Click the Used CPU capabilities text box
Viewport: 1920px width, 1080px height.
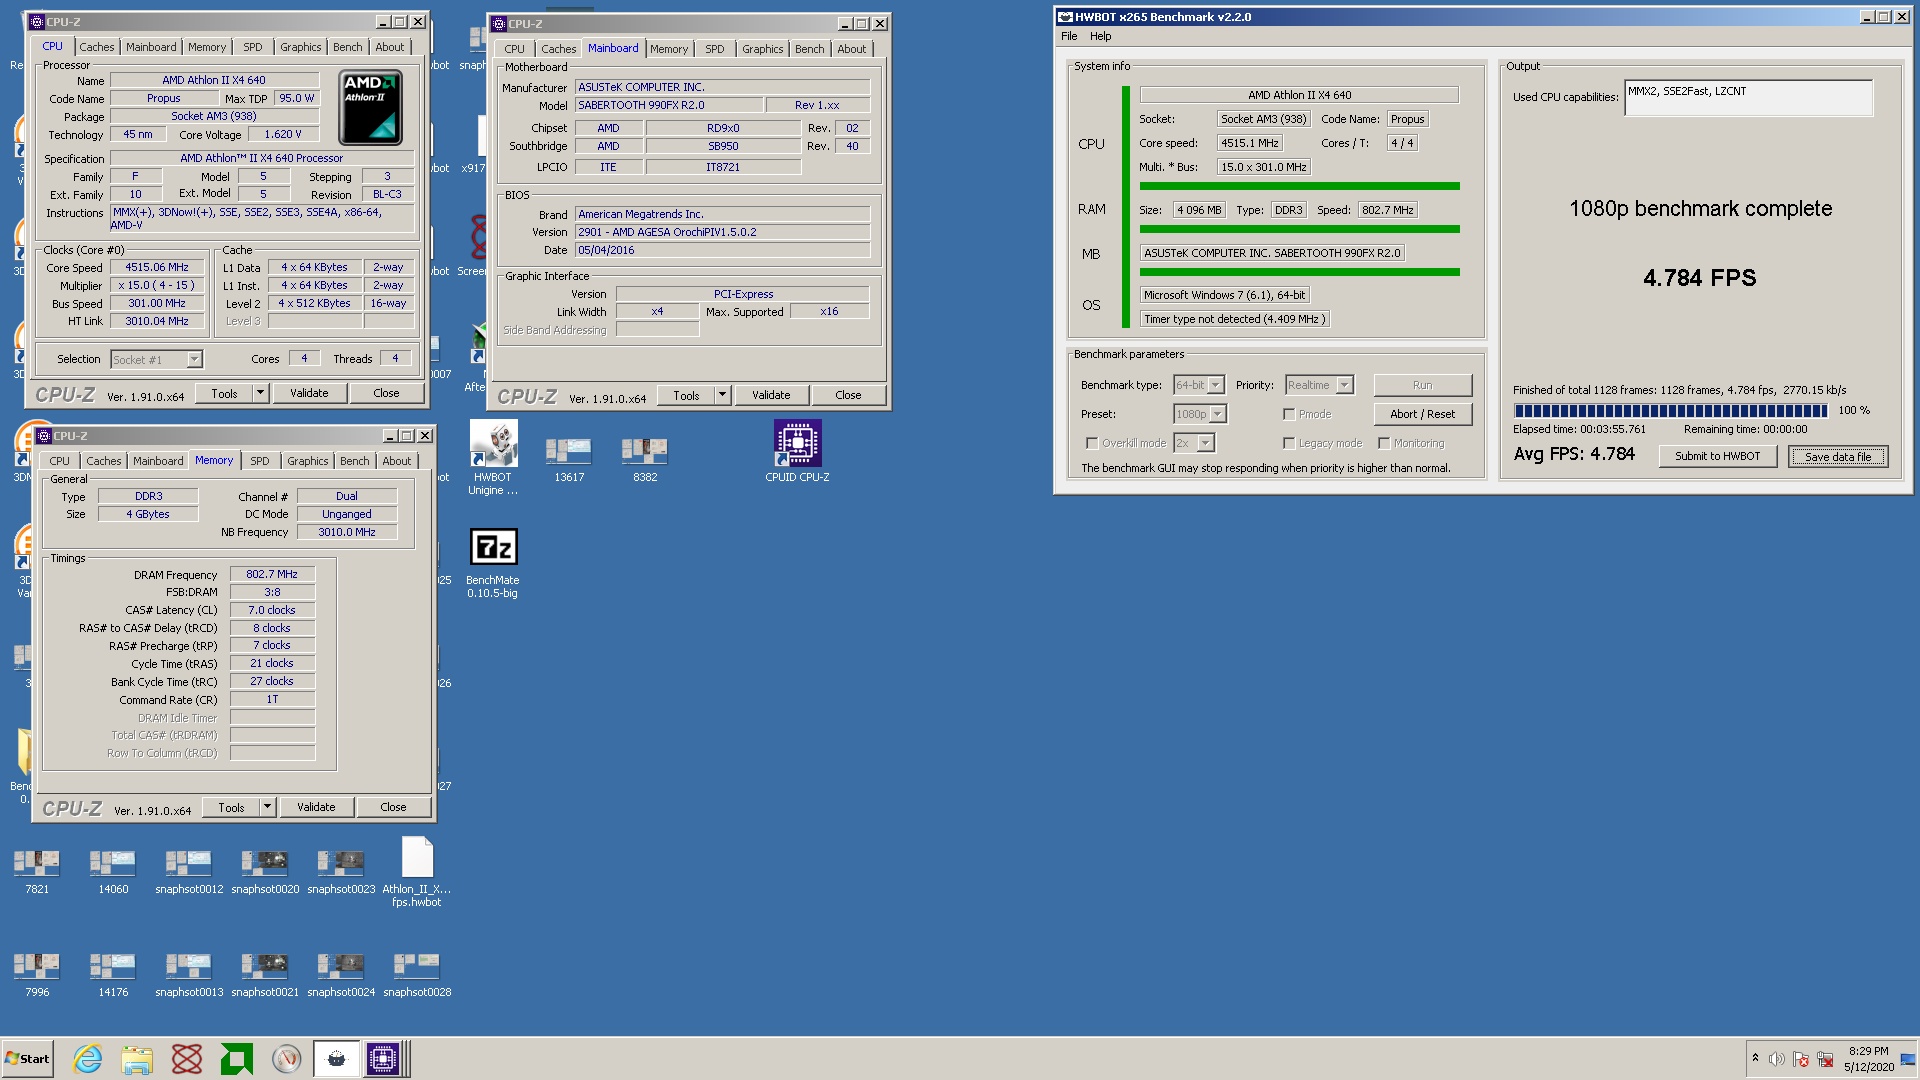(1748, 98)
